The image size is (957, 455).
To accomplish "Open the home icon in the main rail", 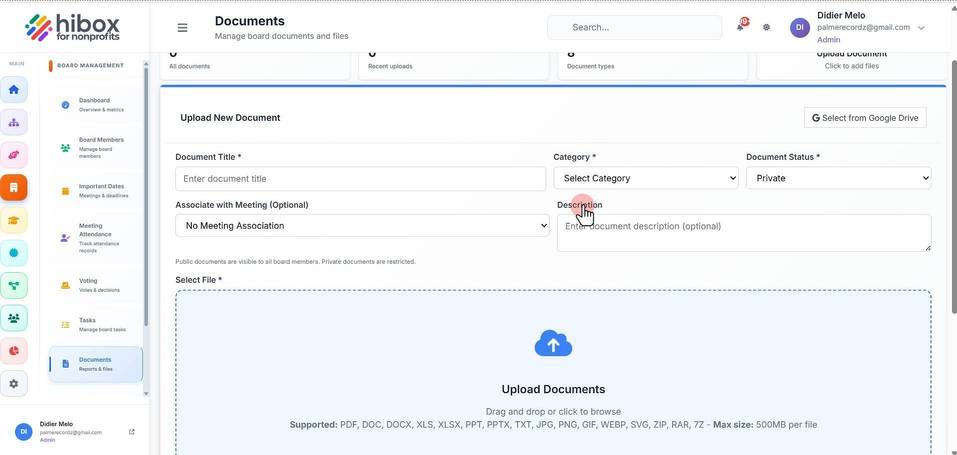I will pyautogui.click(x=13, y=89).
